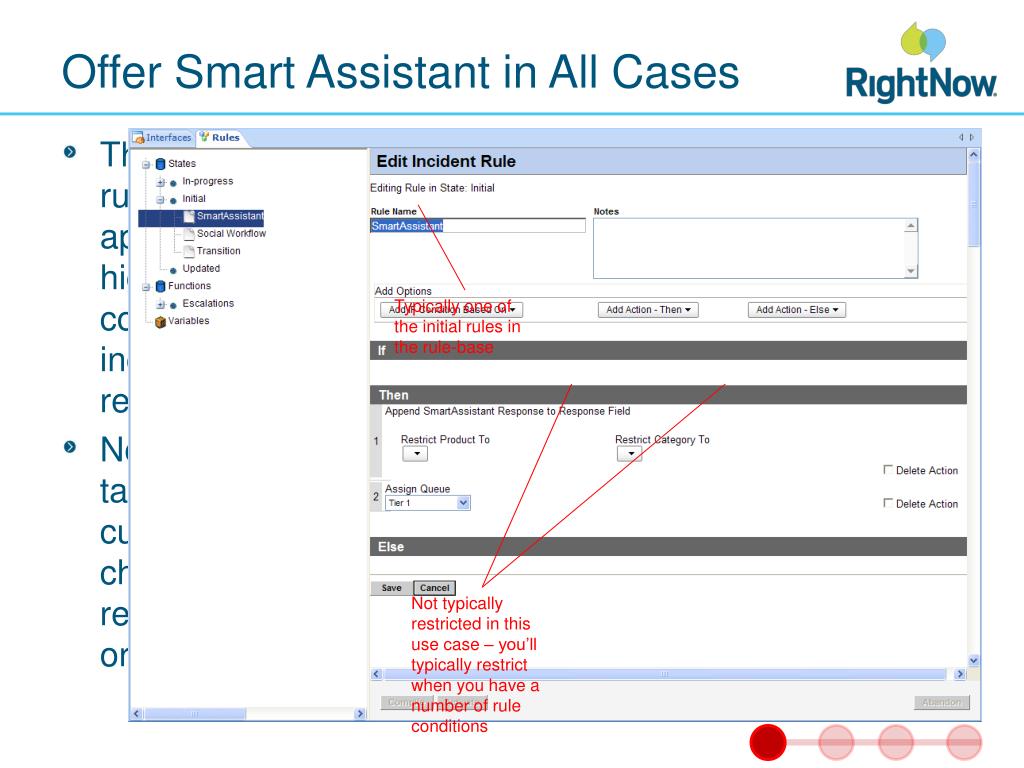
Task: Collapse the States tree node
Action: tap(146, 165)
